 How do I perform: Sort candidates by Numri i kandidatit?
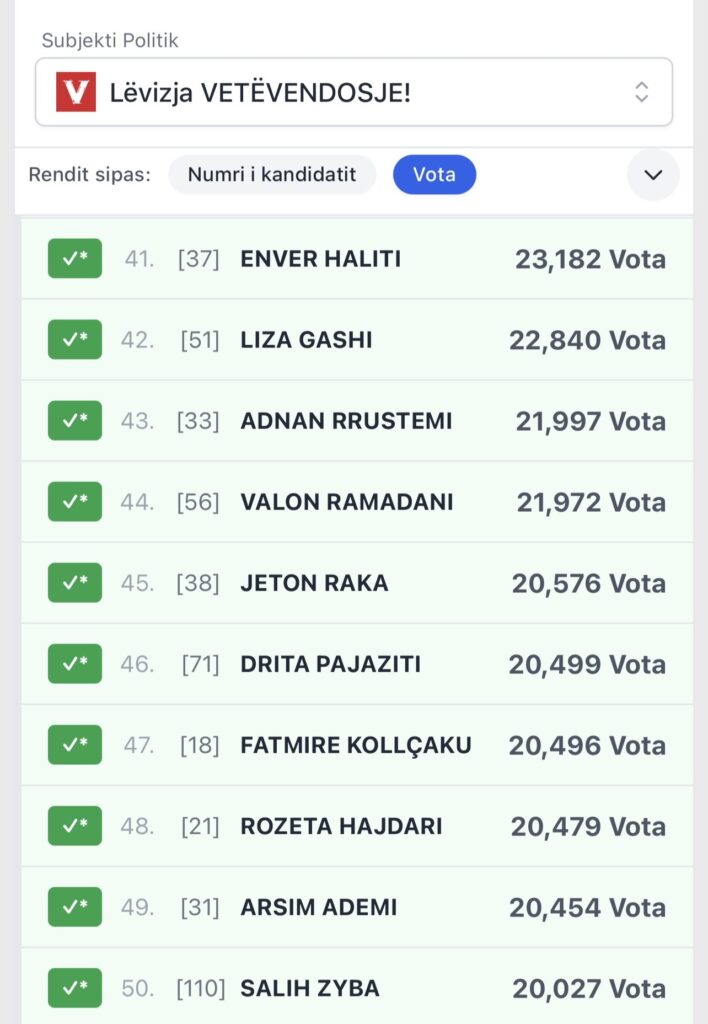[272, 175]
